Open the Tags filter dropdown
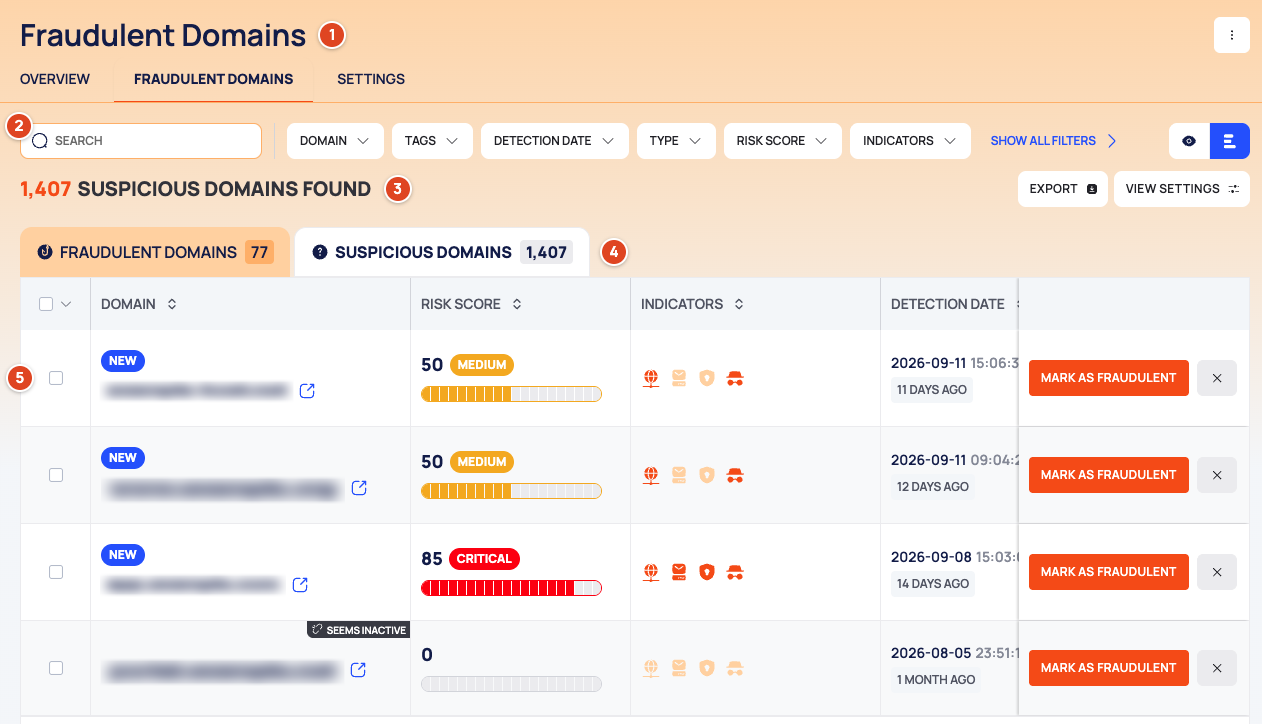 coord(432,141)
